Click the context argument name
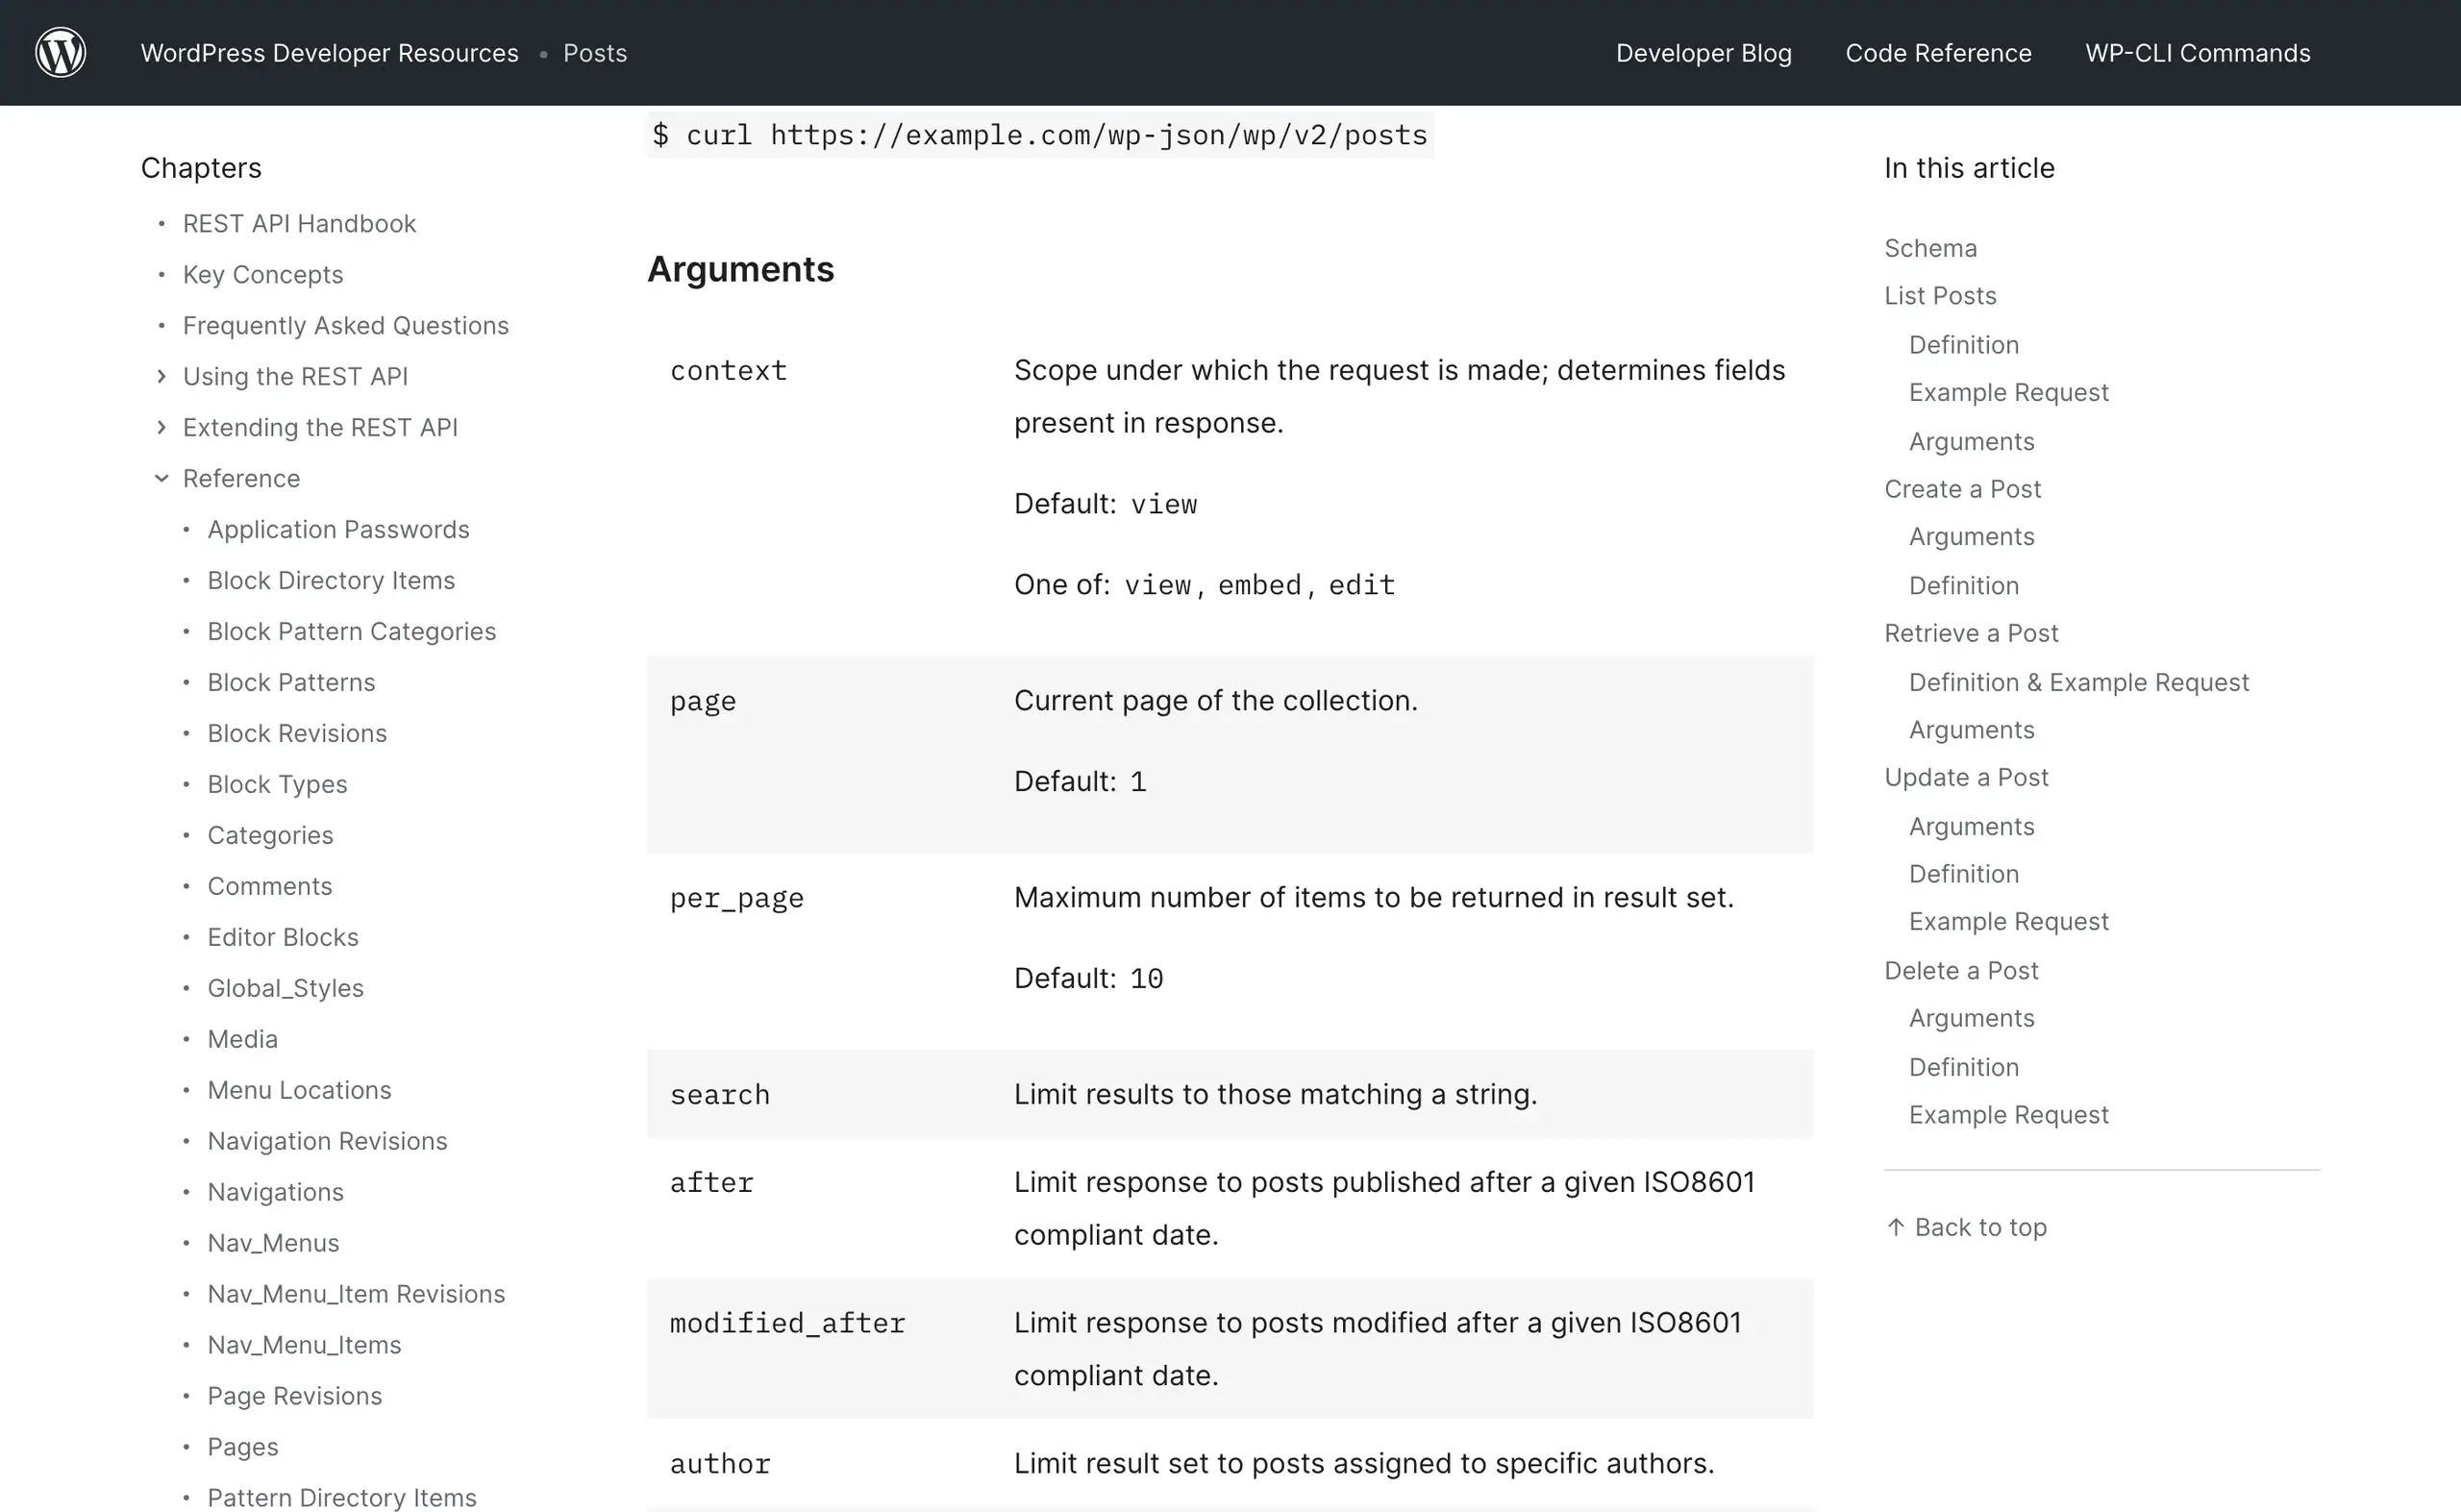 click(728, 371)
